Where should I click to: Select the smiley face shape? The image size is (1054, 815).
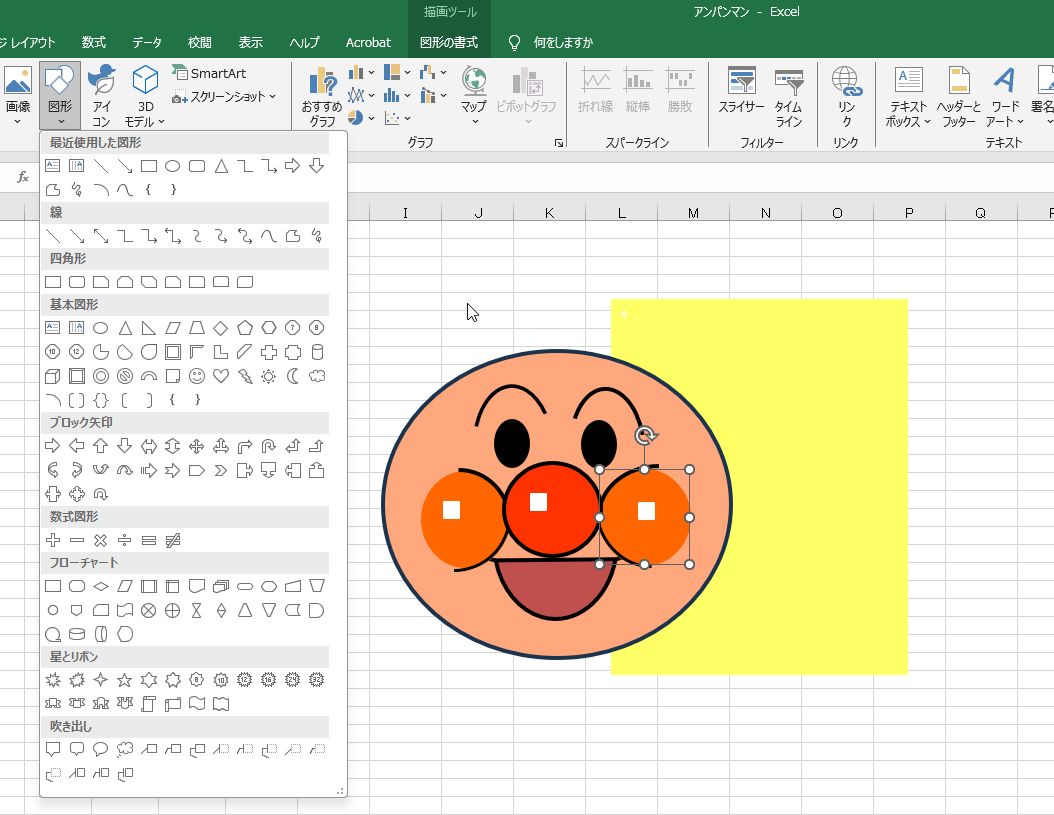pyautogui.click(x=197, y=376)
